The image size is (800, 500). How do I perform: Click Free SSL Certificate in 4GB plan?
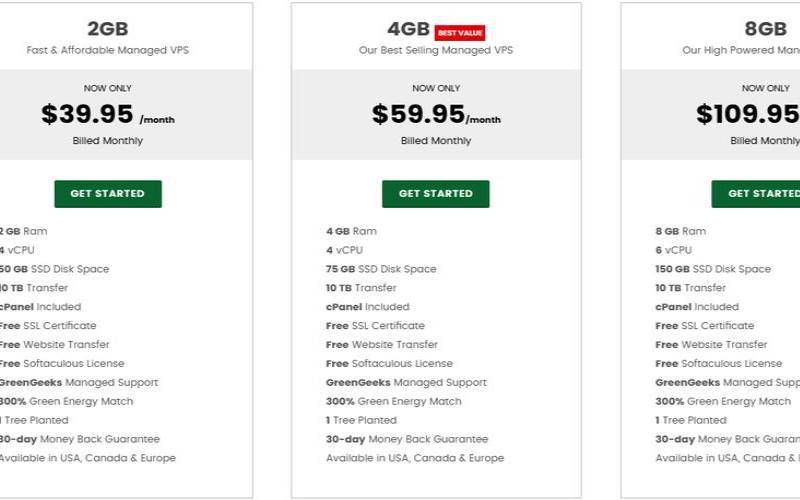click(x=375, y=326)
